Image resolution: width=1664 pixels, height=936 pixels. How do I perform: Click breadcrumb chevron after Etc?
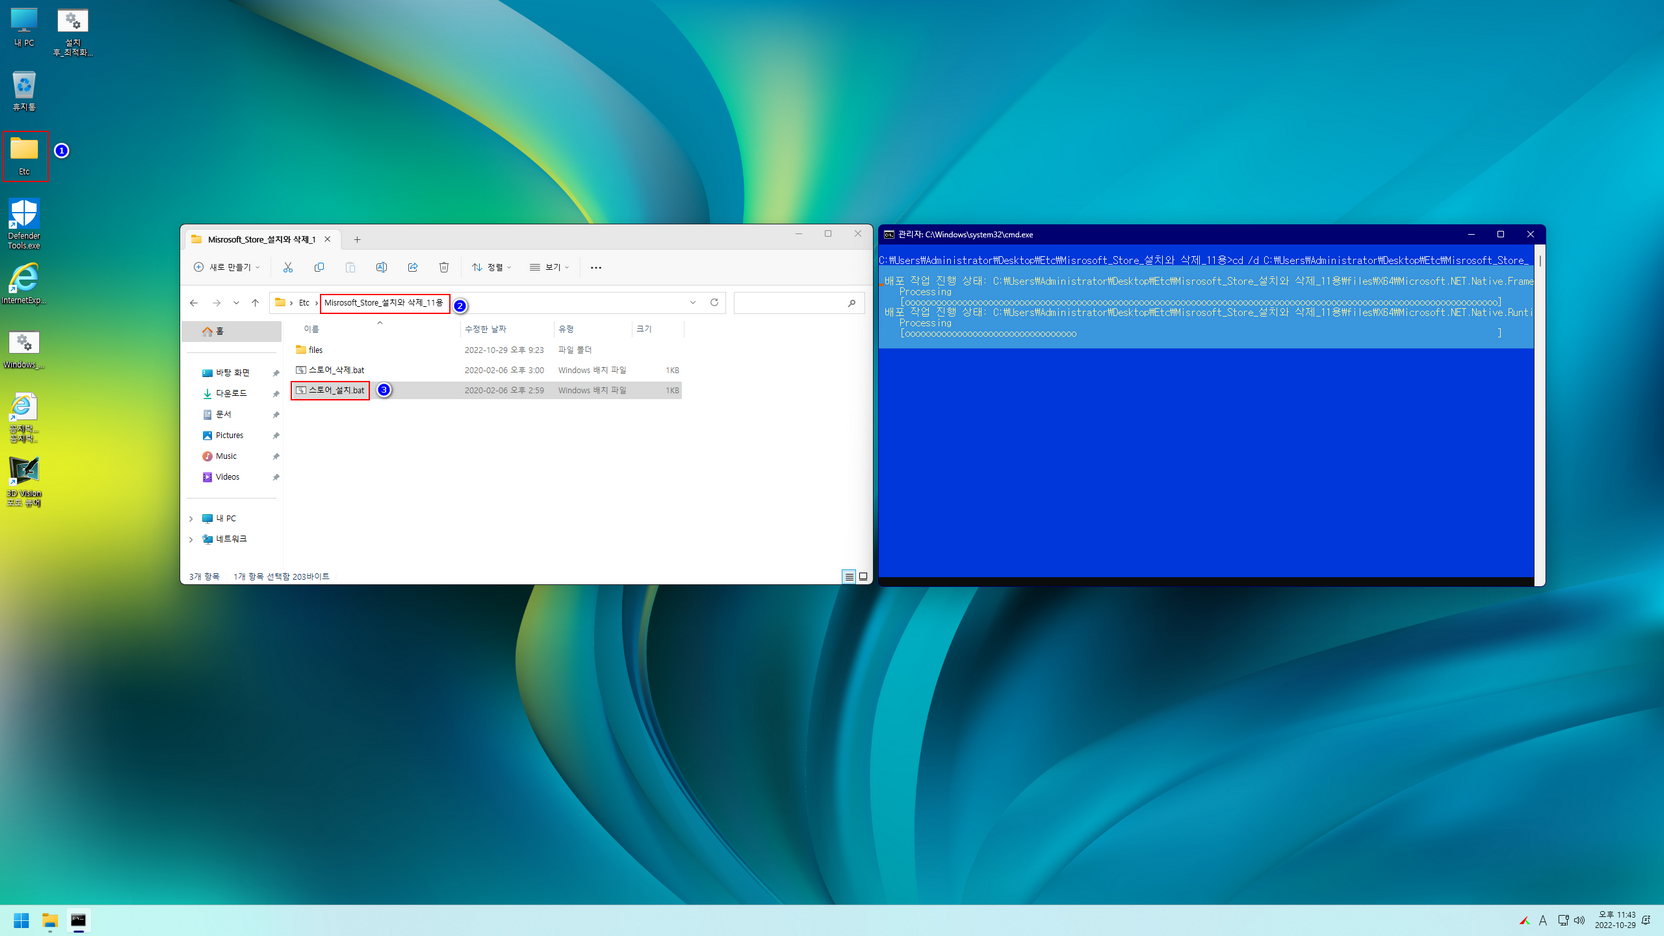(x=316, y=303)
